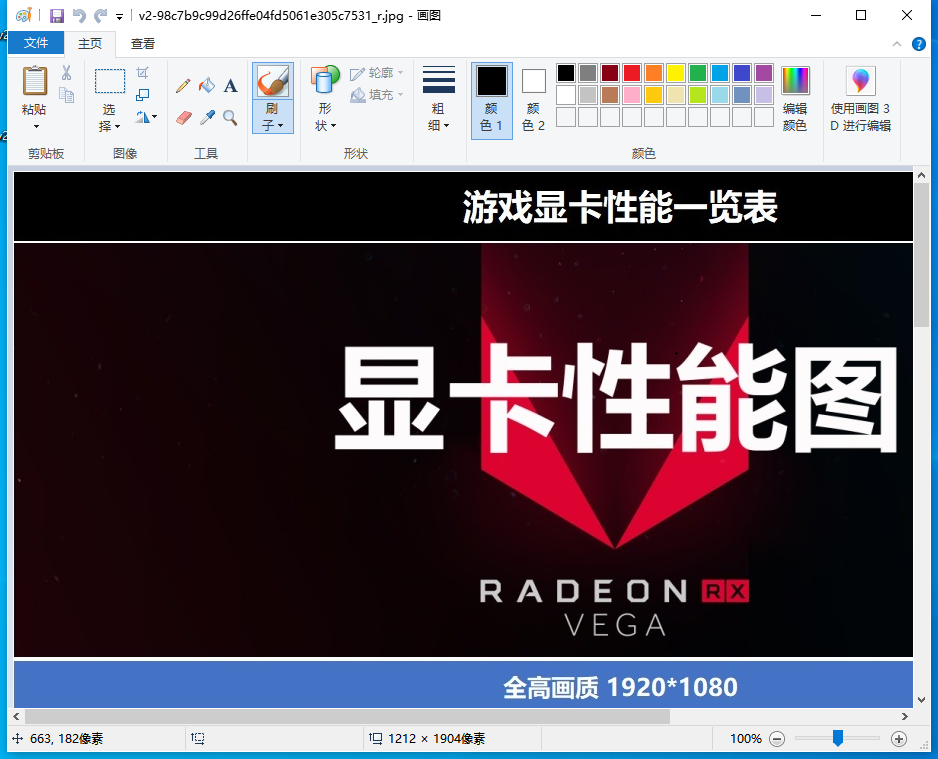
Task: Pick the pink color swatch
Action: [632, 95]
